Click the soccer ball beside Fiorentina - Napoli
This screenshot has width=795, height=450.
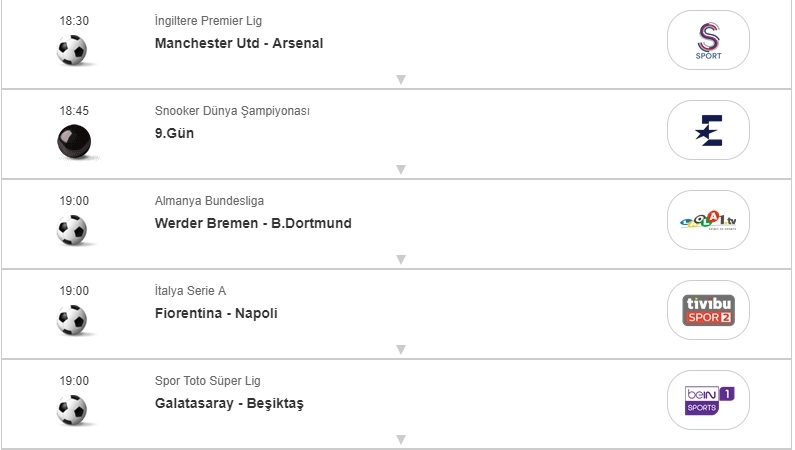[73, 320]
